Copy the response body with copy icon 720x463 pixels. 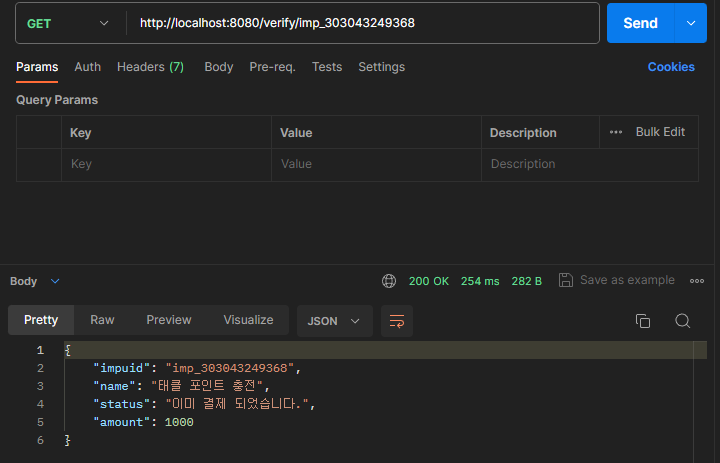pos(643,321)
